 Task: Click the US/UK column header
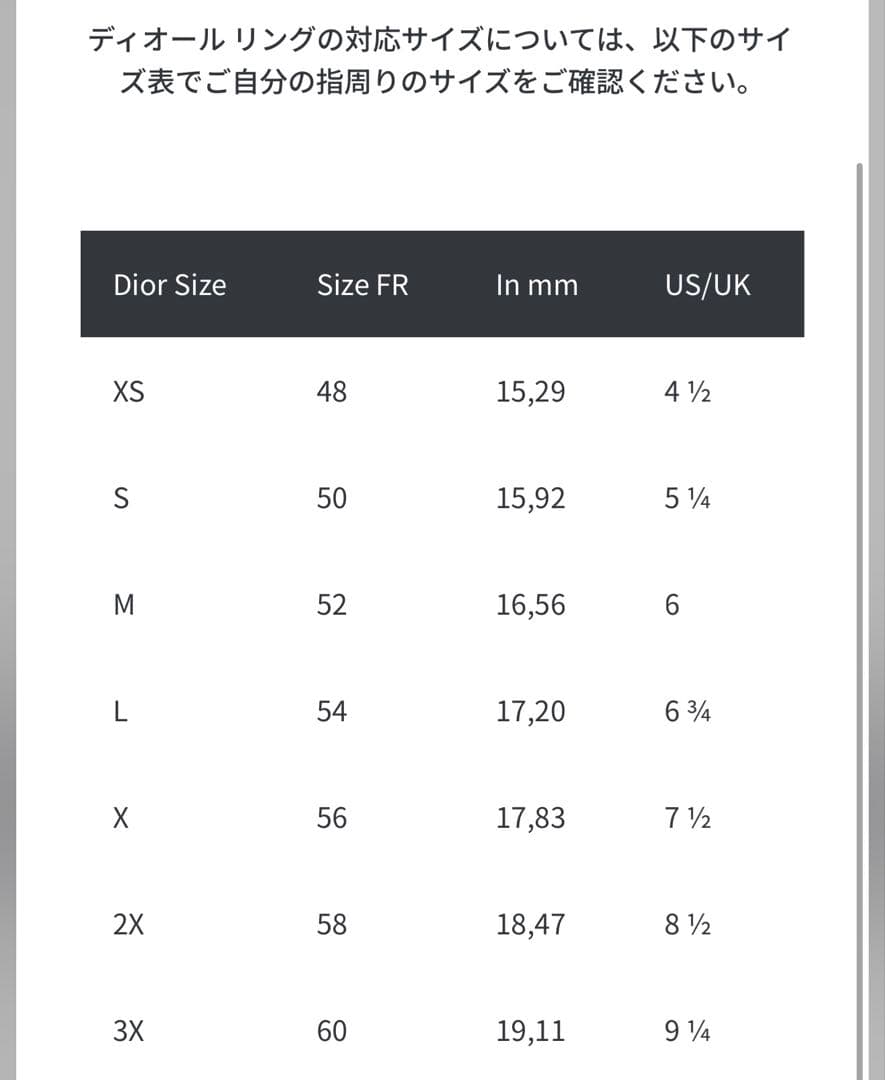tap(707, 285)
